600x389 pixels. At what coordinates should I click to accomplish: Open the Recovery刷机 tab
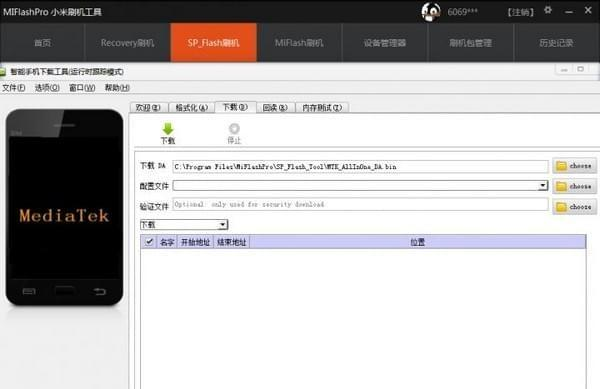tap(127, 43)
